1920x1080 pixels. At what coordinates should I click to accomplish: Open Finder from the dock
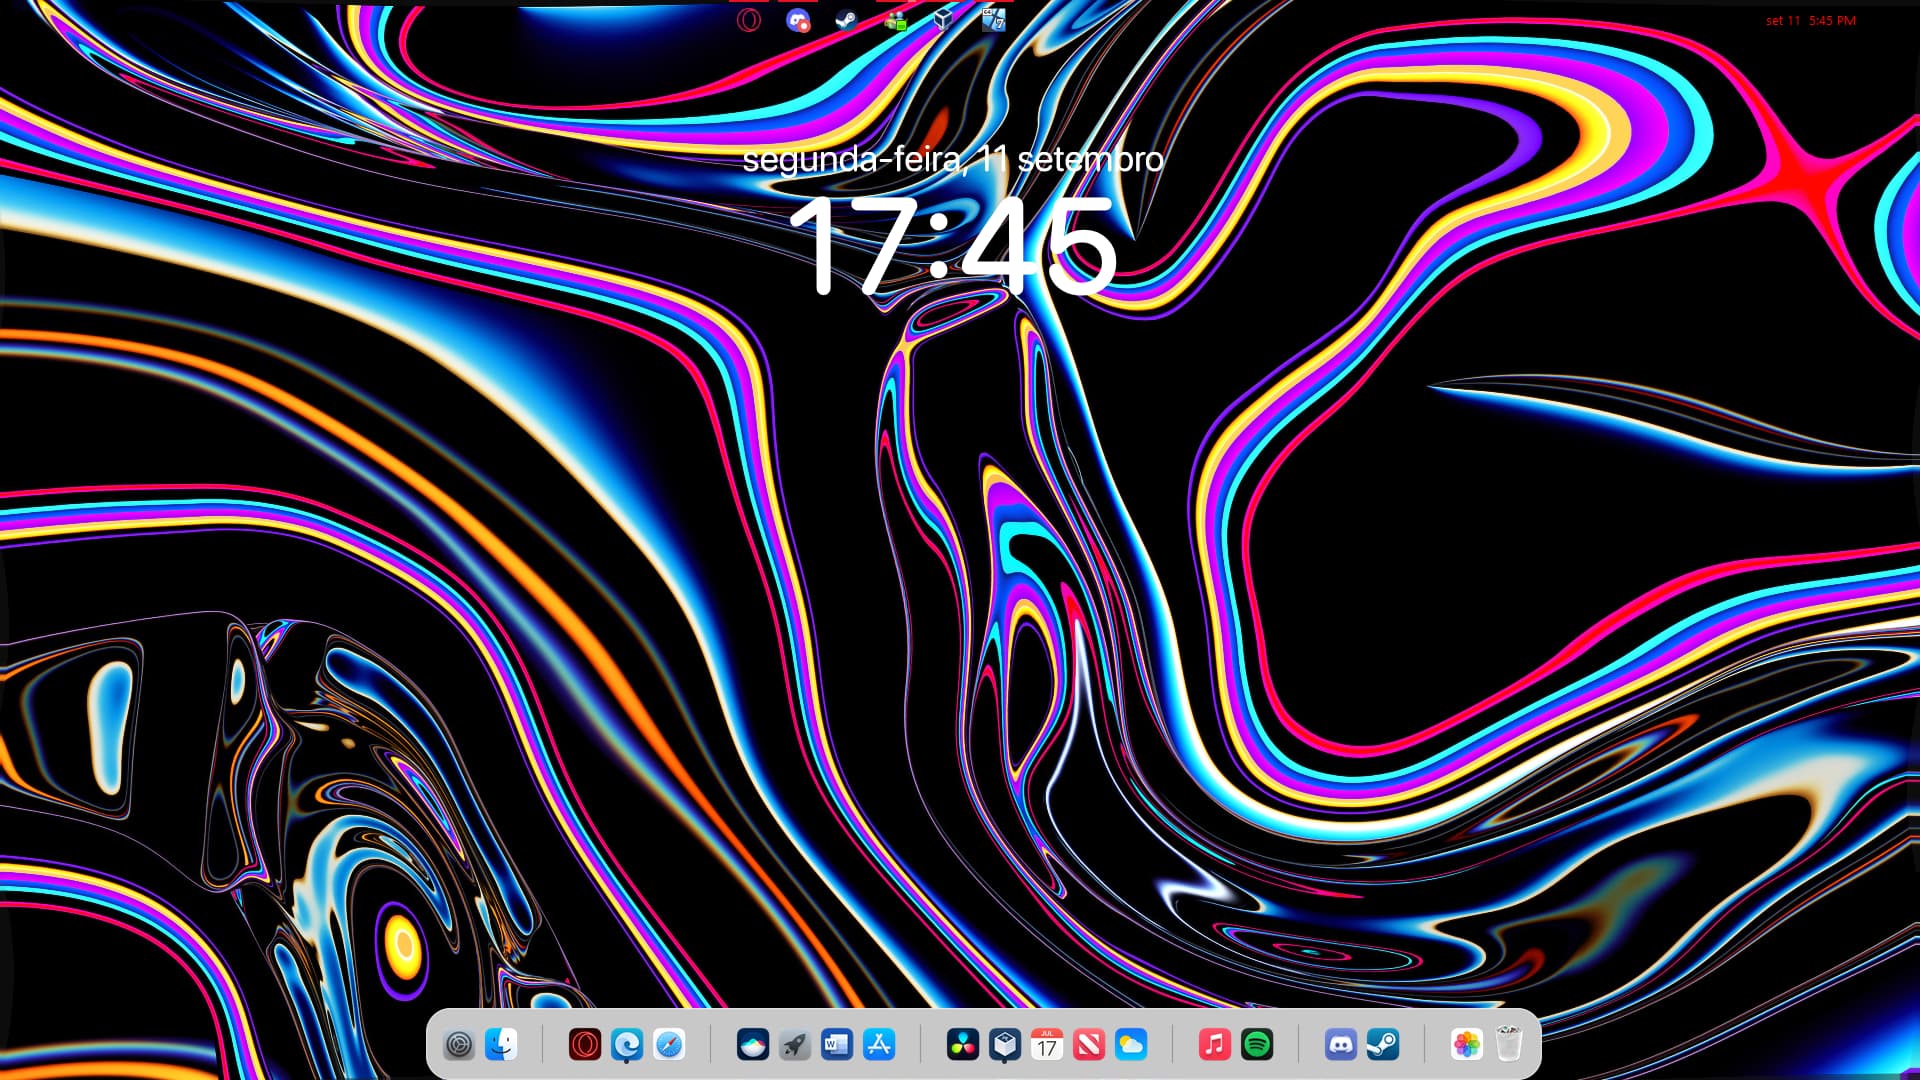coord(501,1045)
